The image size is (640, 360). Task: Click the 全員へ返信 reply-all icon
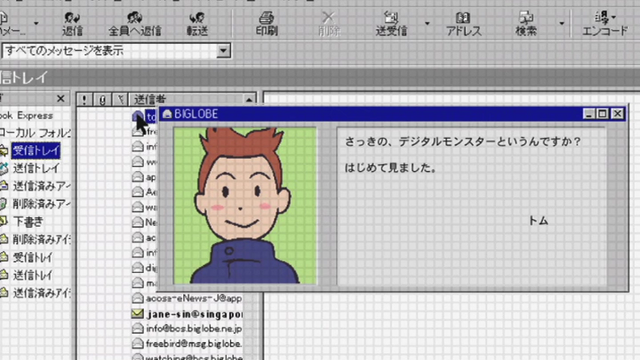click(135, 24)
